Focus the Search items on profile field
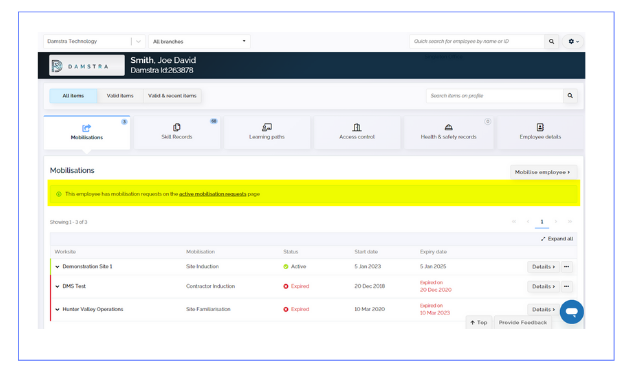 coord(495,96)
